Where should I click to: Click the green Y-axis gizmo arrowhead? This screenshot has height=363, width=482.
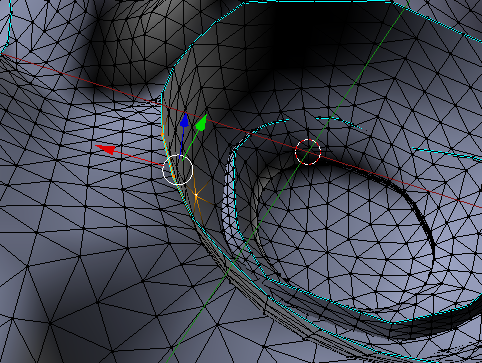coord(201,123)
